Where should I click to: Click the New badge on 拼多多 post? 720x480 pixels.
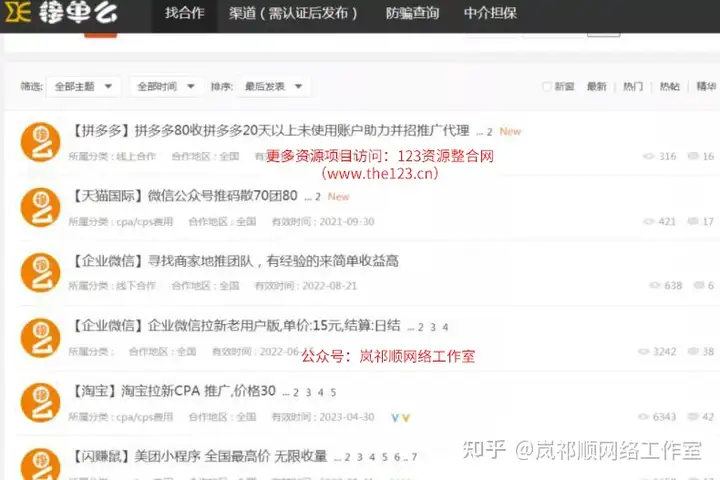pyautogui.click(x=510, y=132)
